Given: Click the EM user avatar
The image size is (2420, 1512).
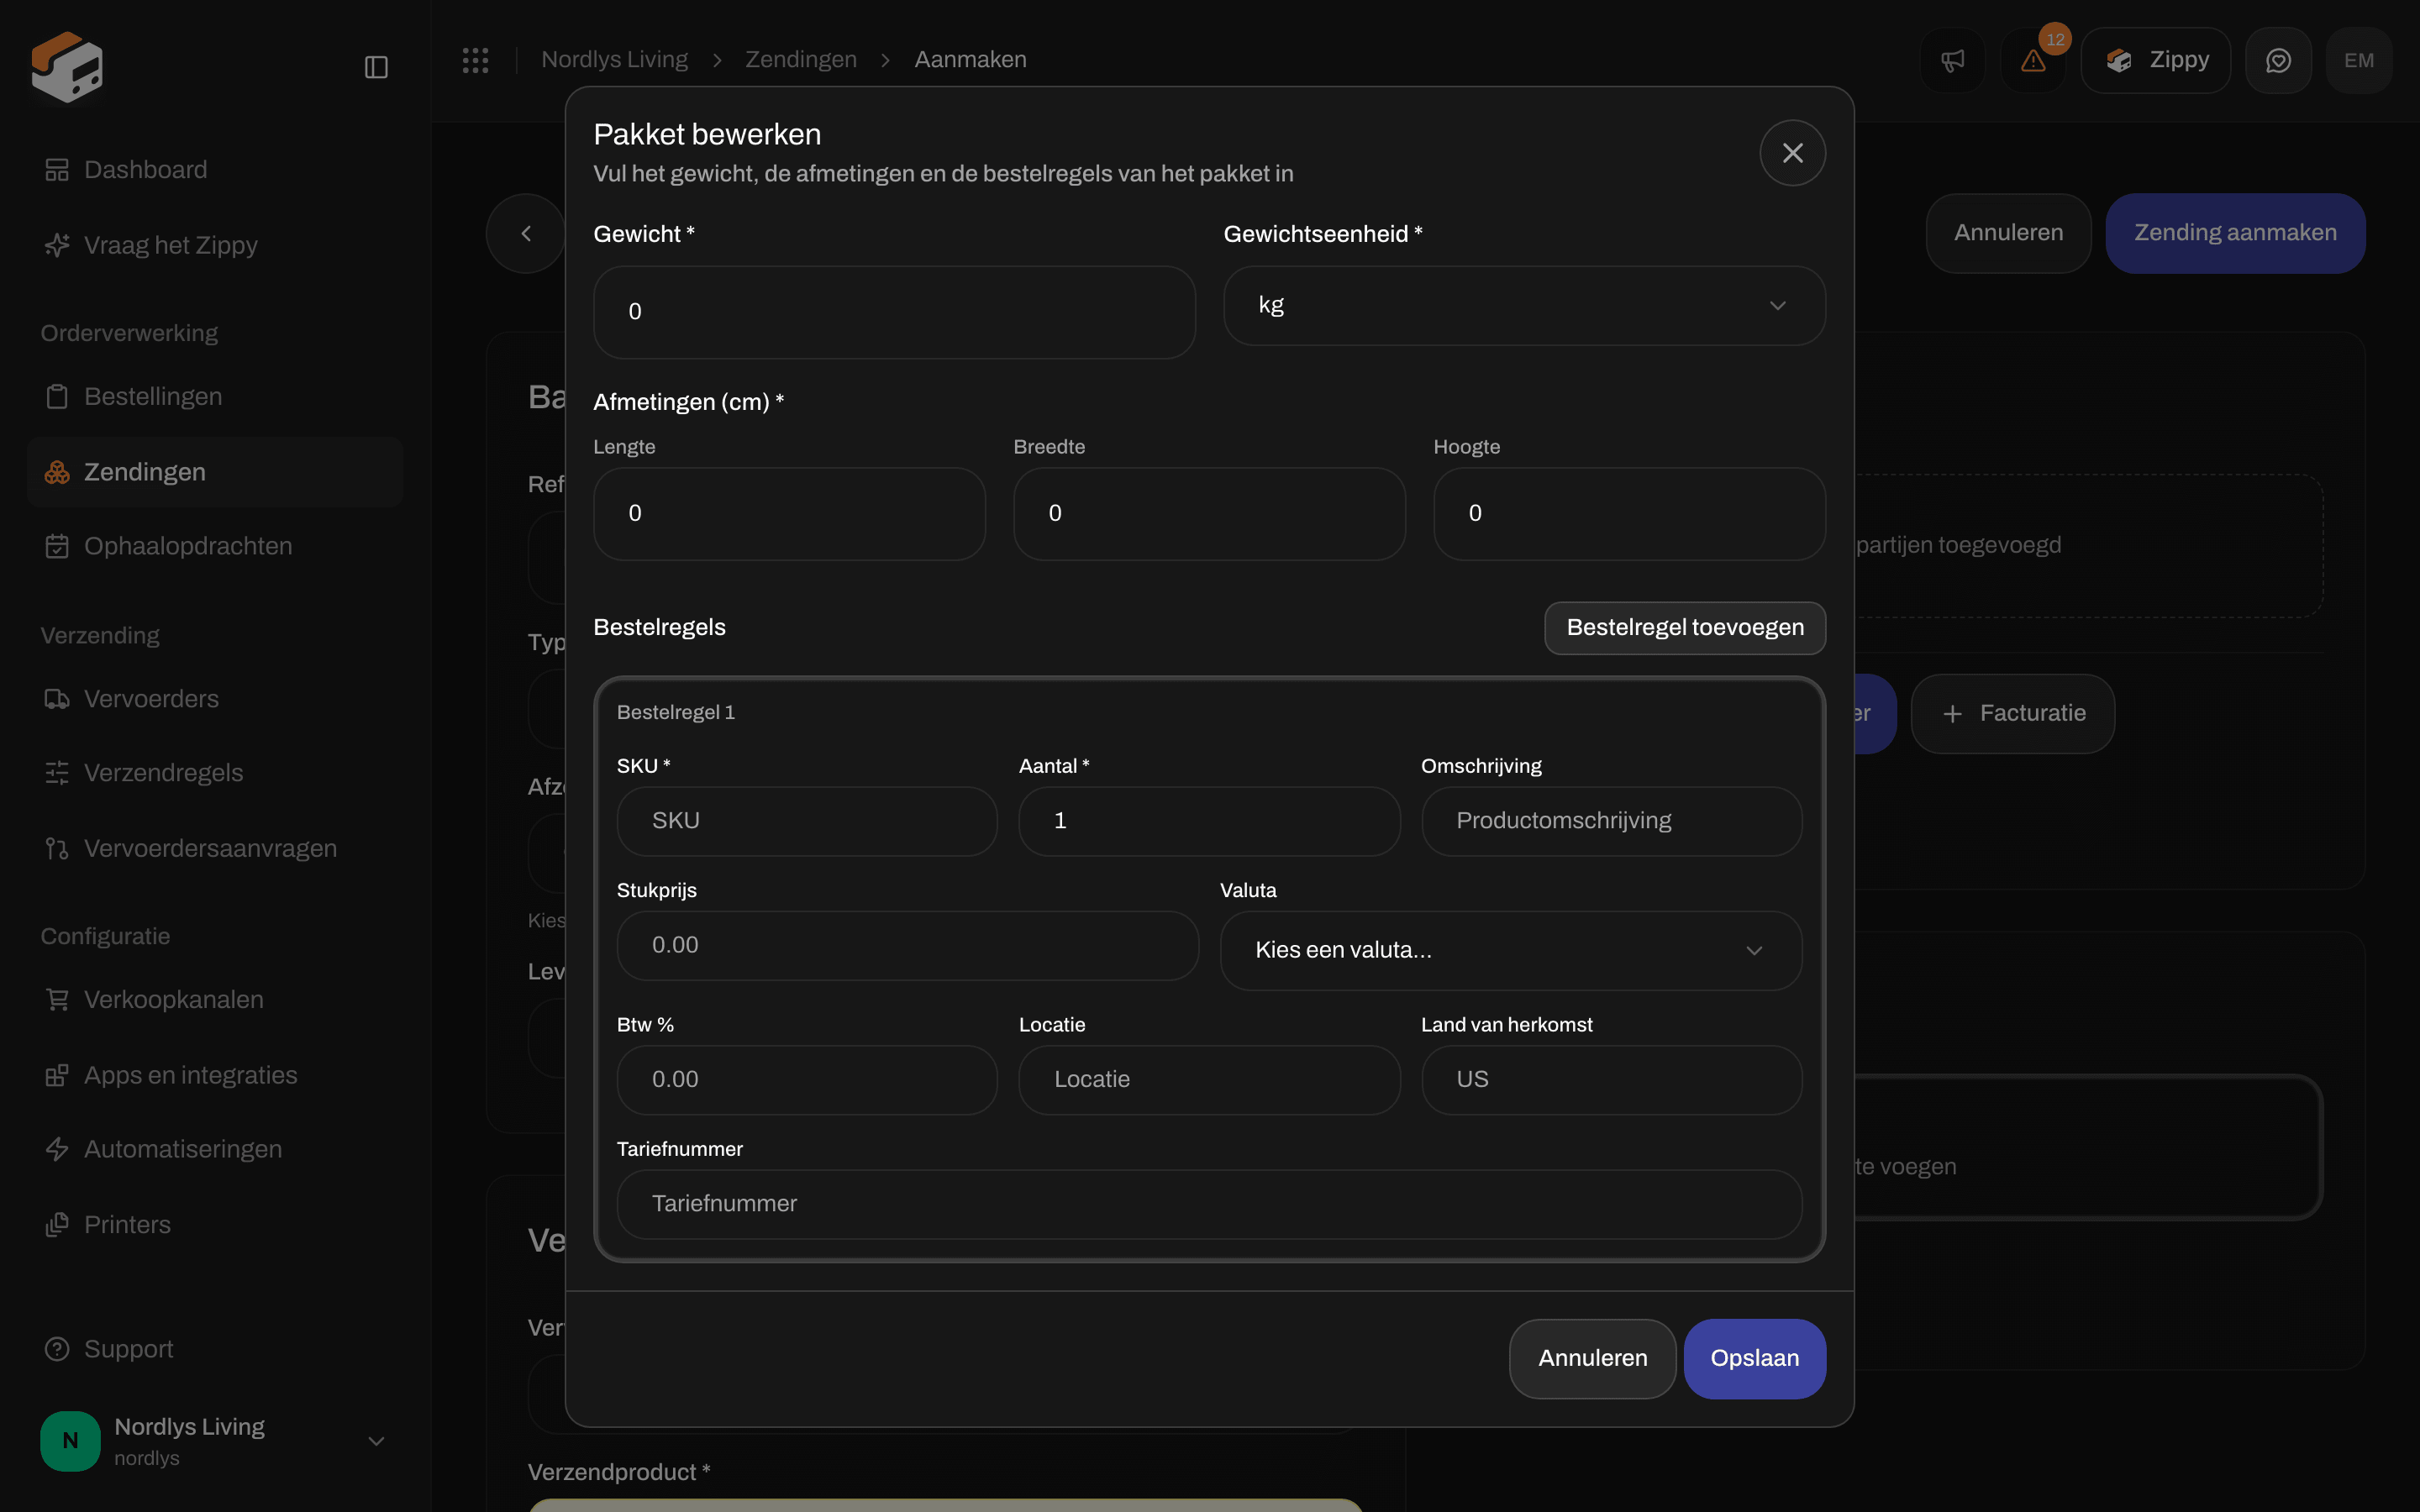Looking at the screenshot, I should click(x=2359, y=61).
